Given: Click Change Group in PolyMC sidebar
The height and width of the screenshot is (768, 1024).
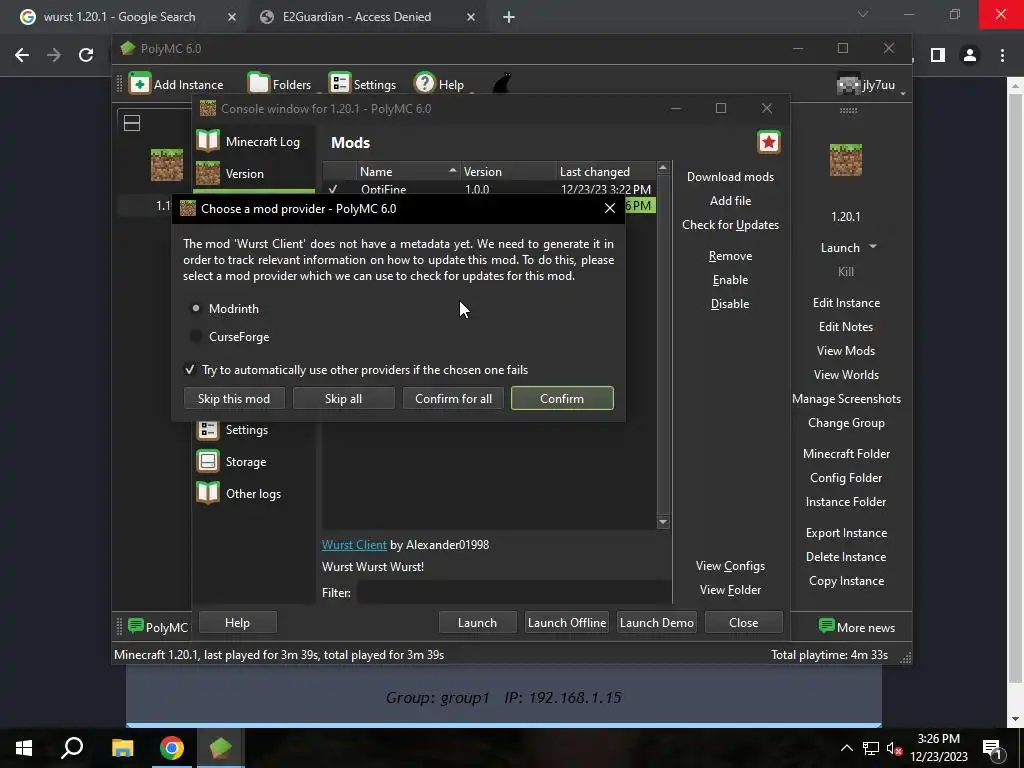Looking at the screenshot, I should (x=846, y=423).
